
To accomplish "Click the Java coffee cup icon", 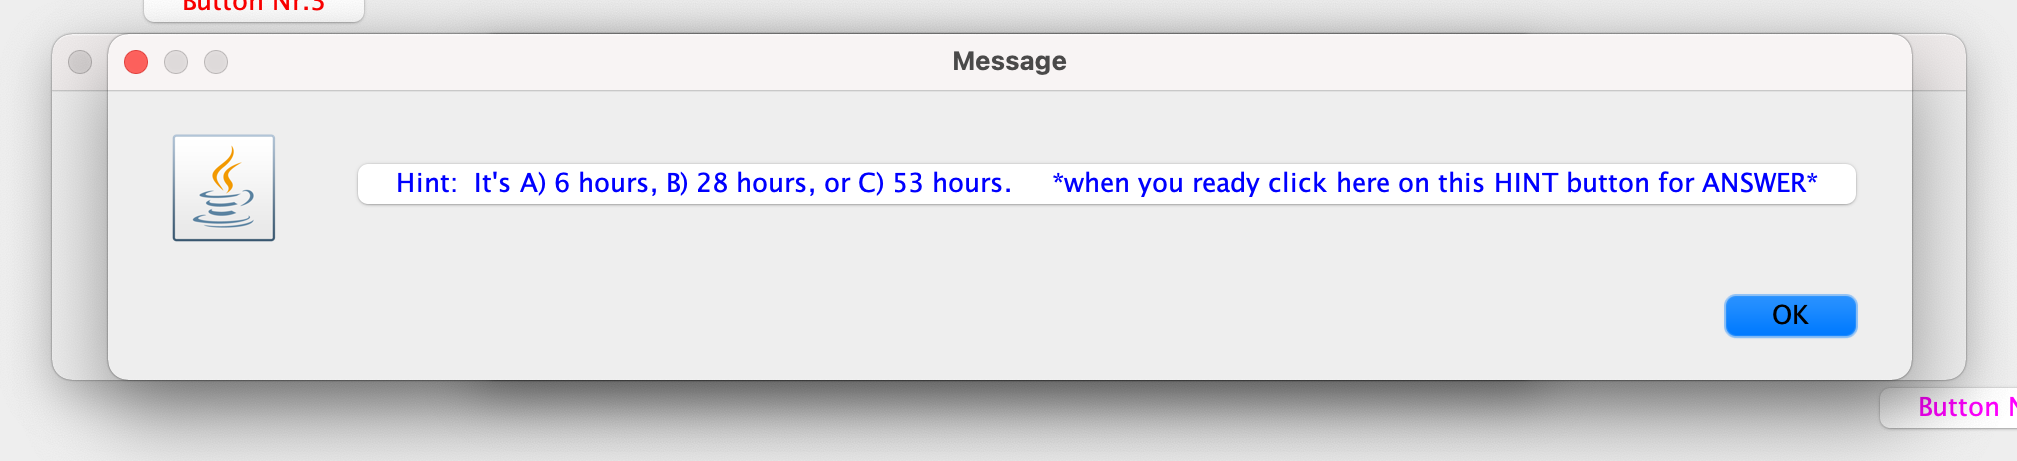I will point(224,188).
